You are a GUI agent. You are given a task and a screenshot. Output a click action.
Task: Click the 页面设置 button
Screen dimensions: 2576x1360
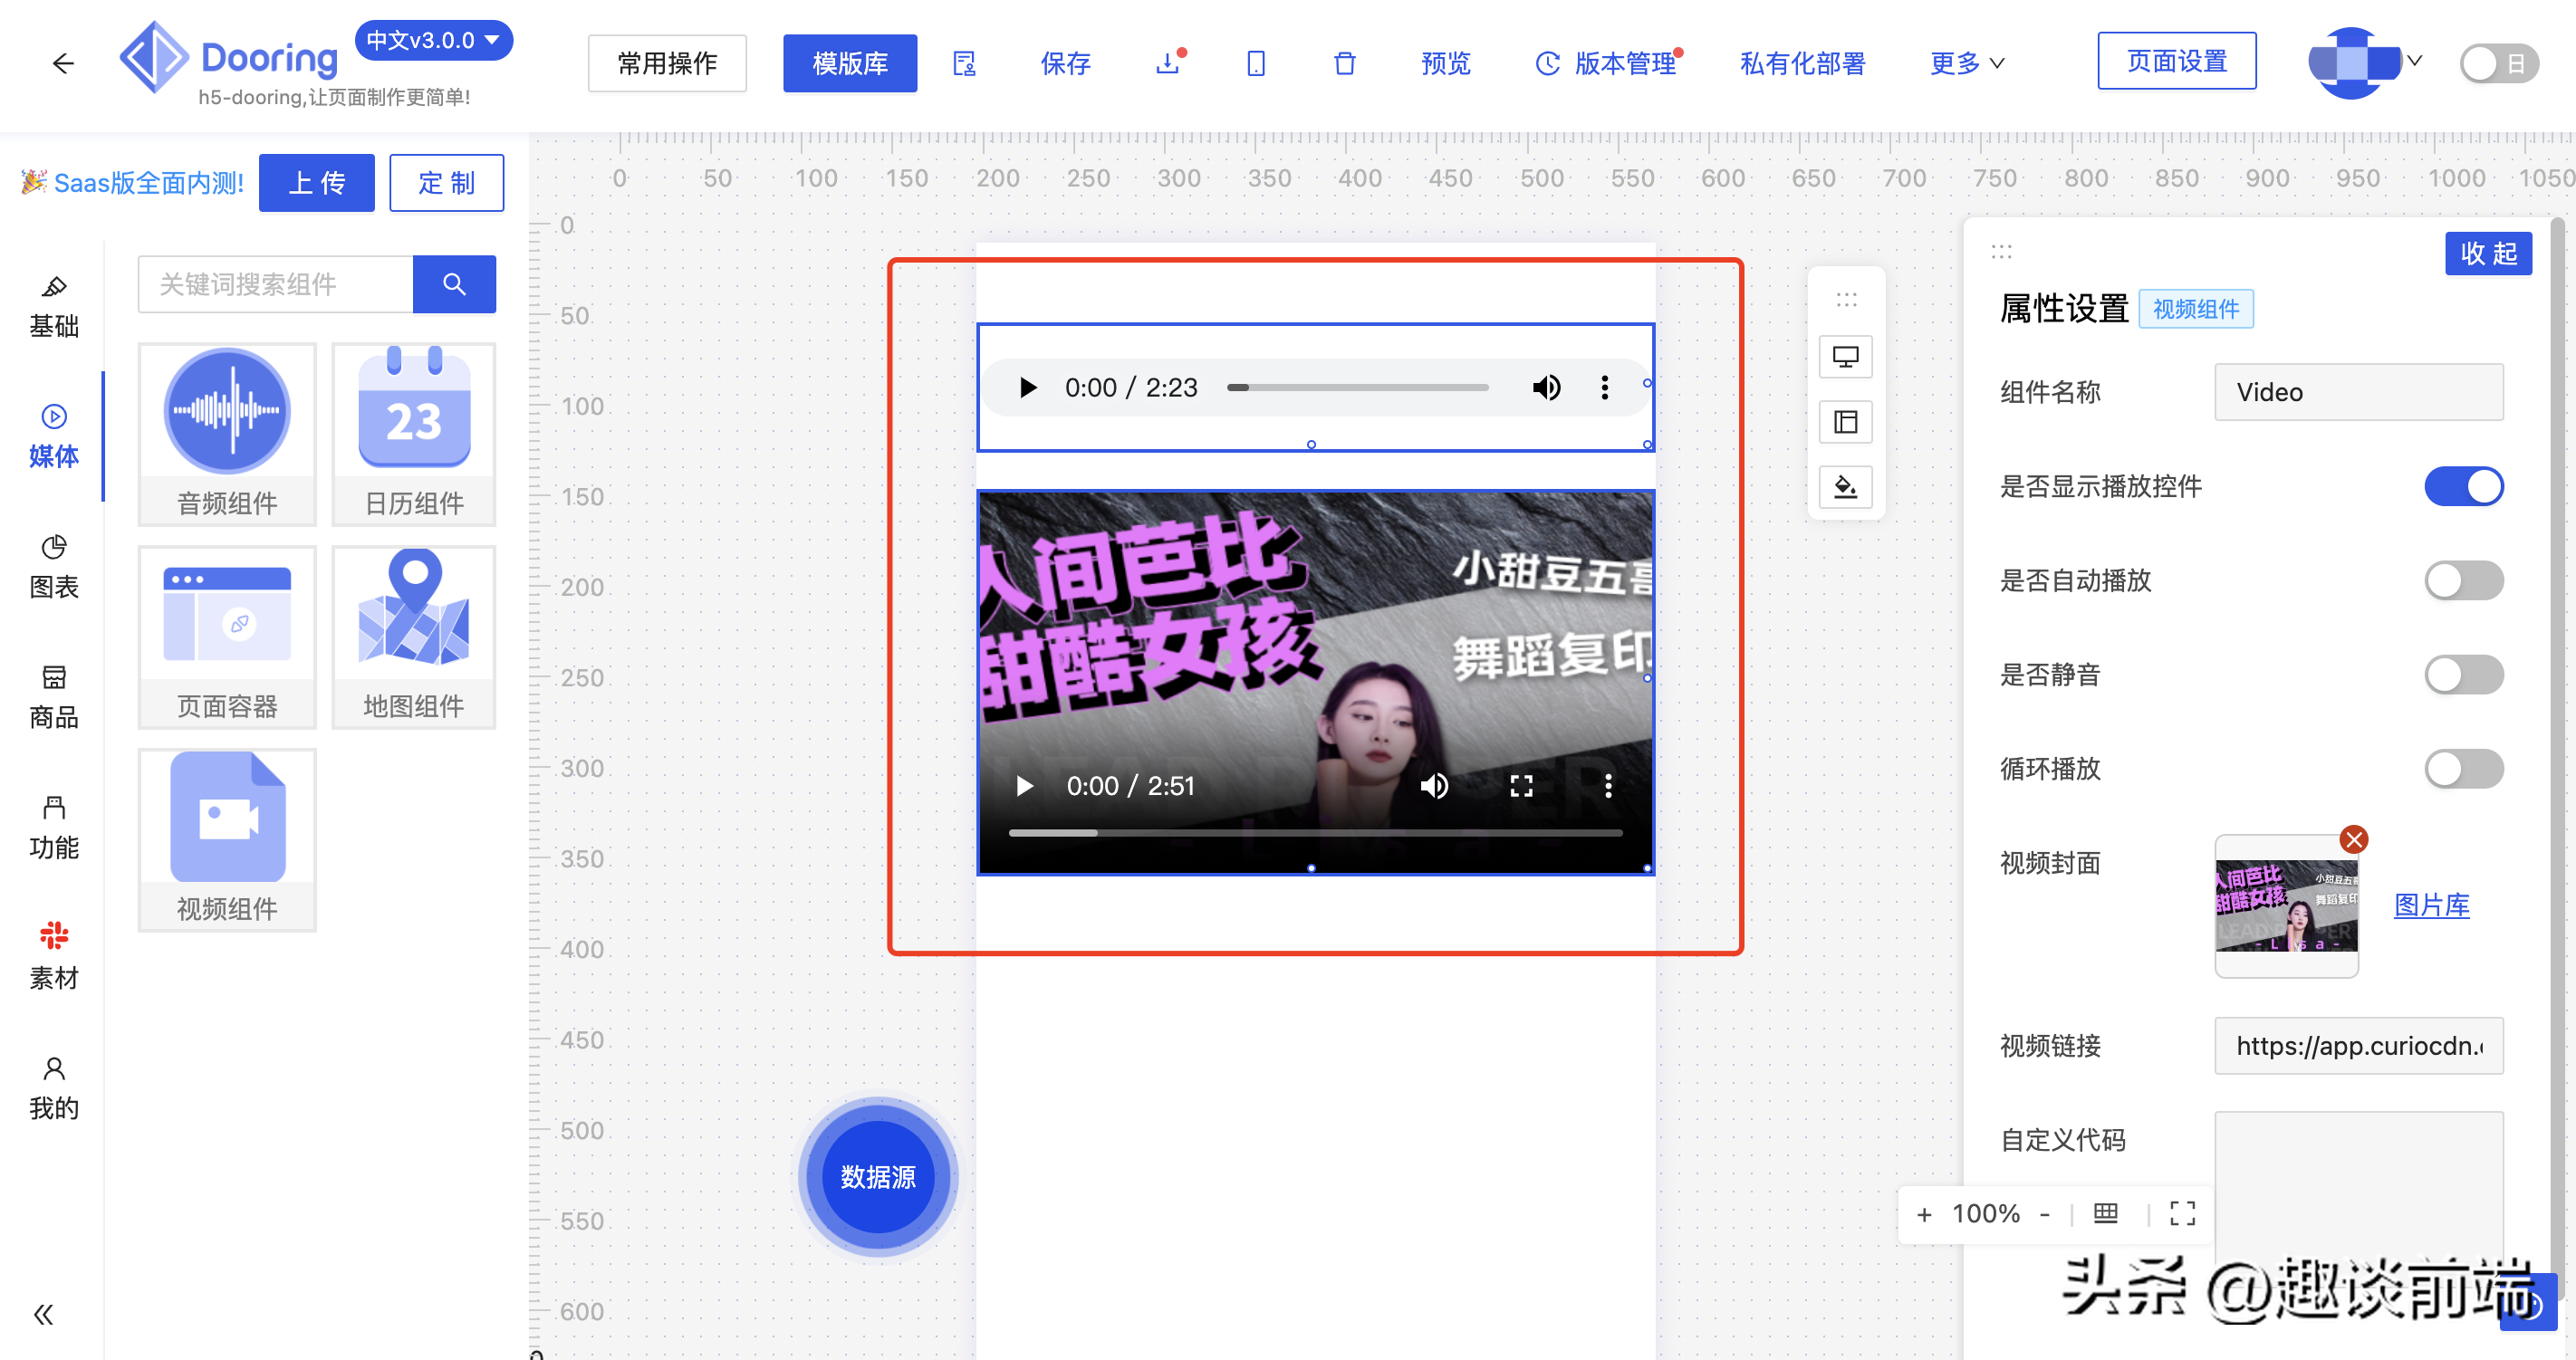pos(2176,62)
